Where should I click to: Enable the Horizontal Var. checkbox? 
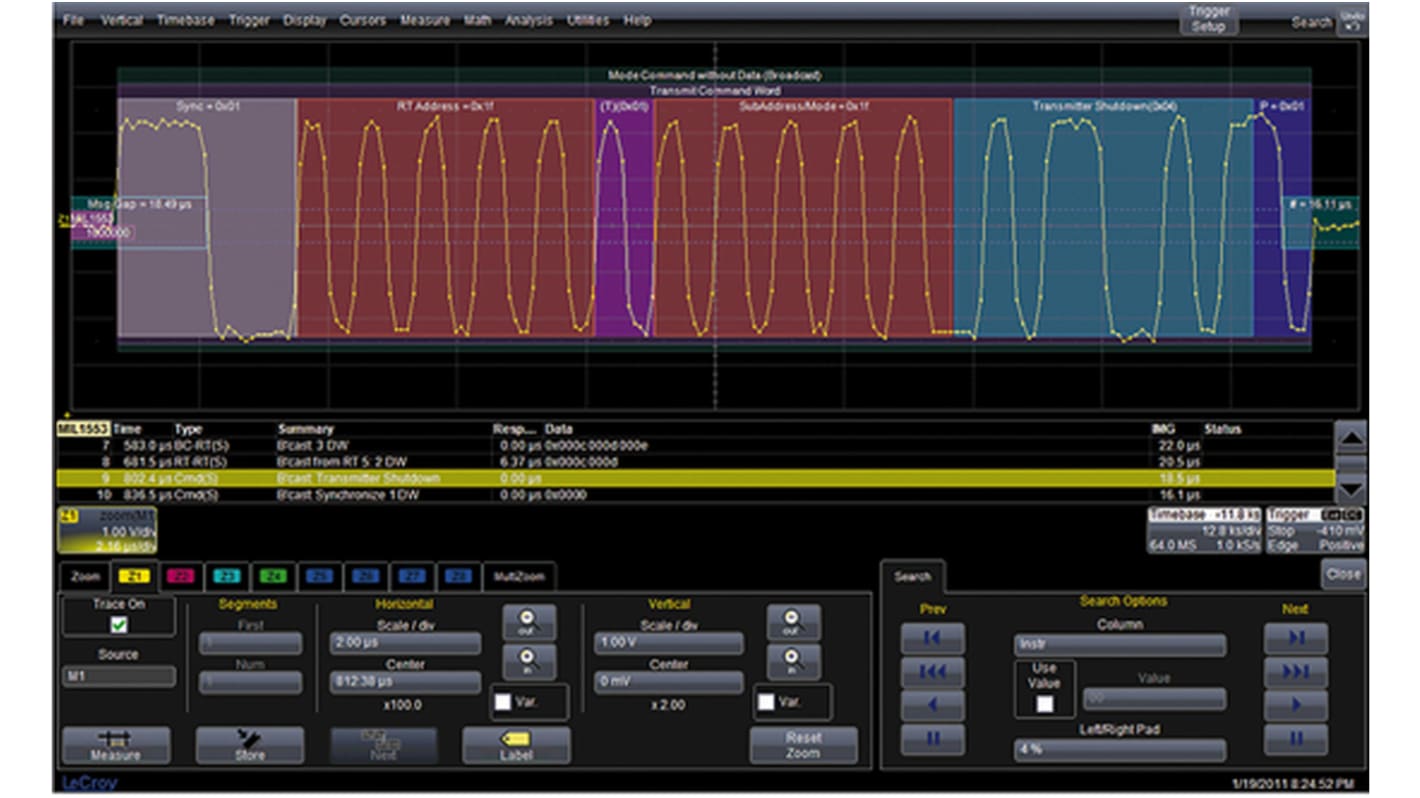tap(503, 702)
